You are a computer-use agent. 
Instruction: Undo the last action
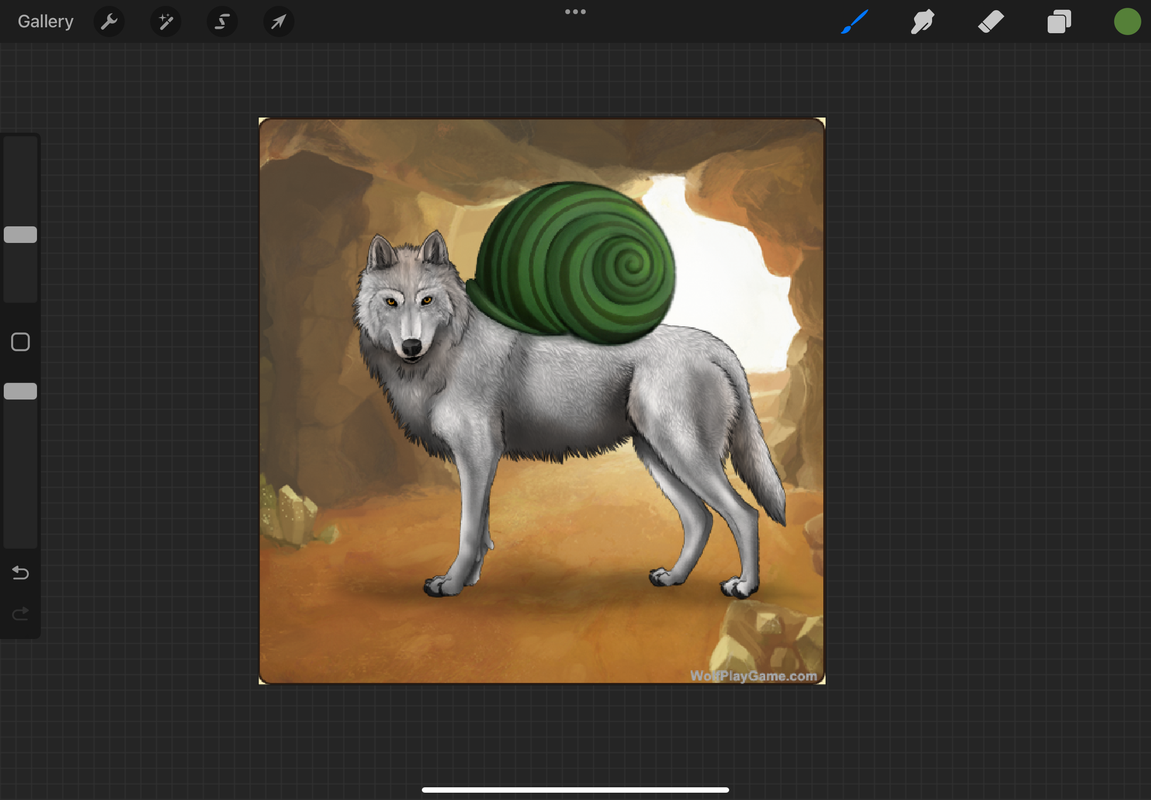tap(21, 572)
